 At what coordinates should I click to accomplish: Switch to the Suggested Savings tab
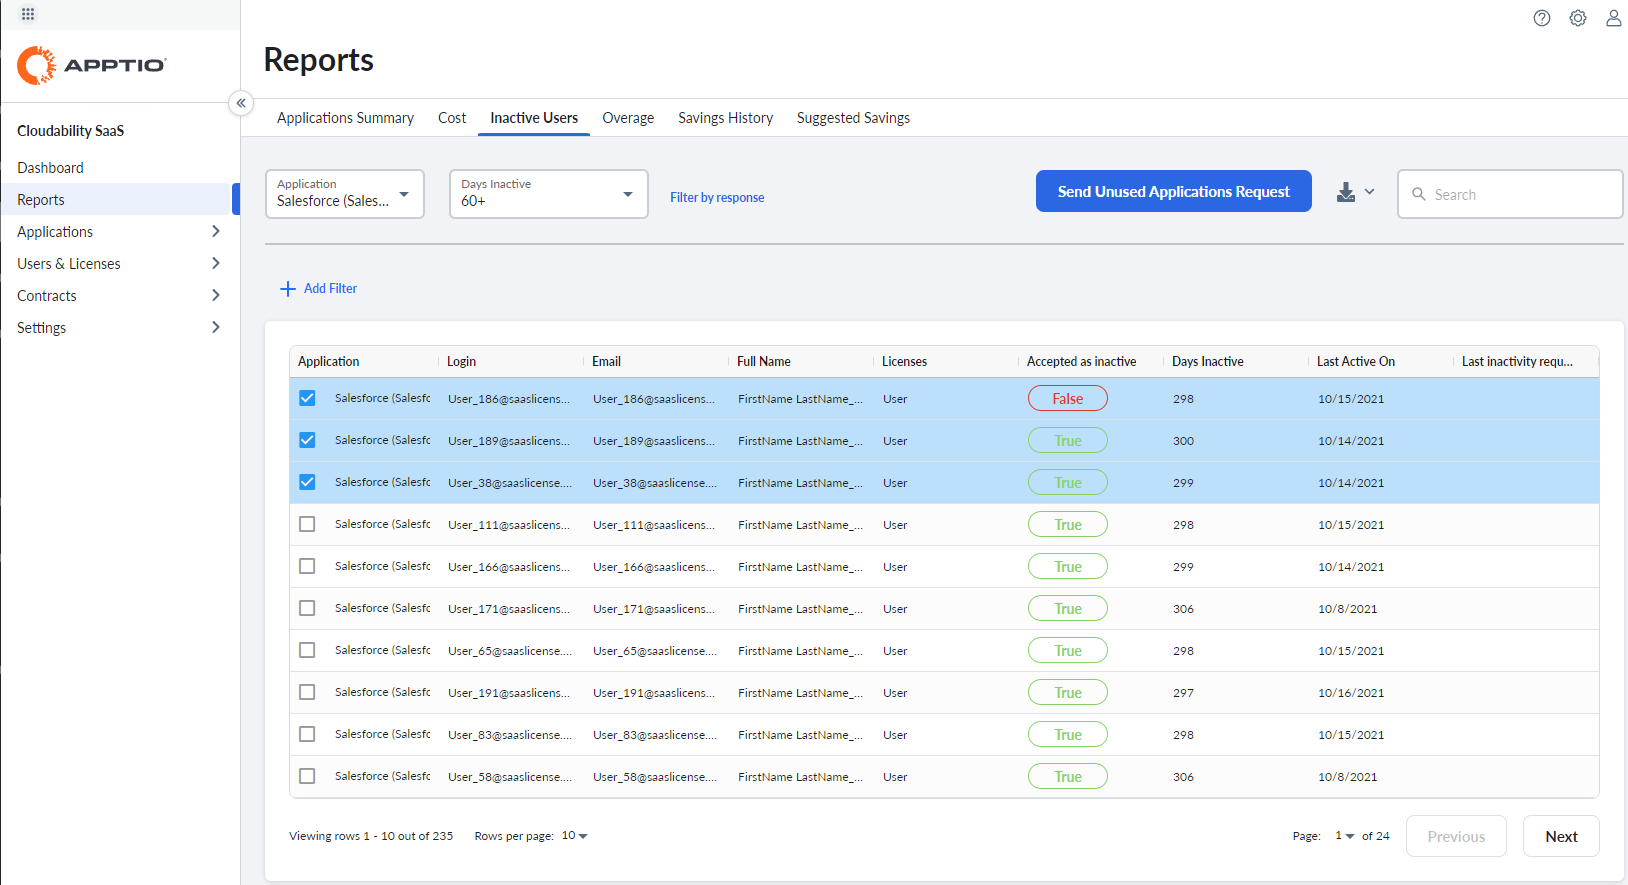853,118
